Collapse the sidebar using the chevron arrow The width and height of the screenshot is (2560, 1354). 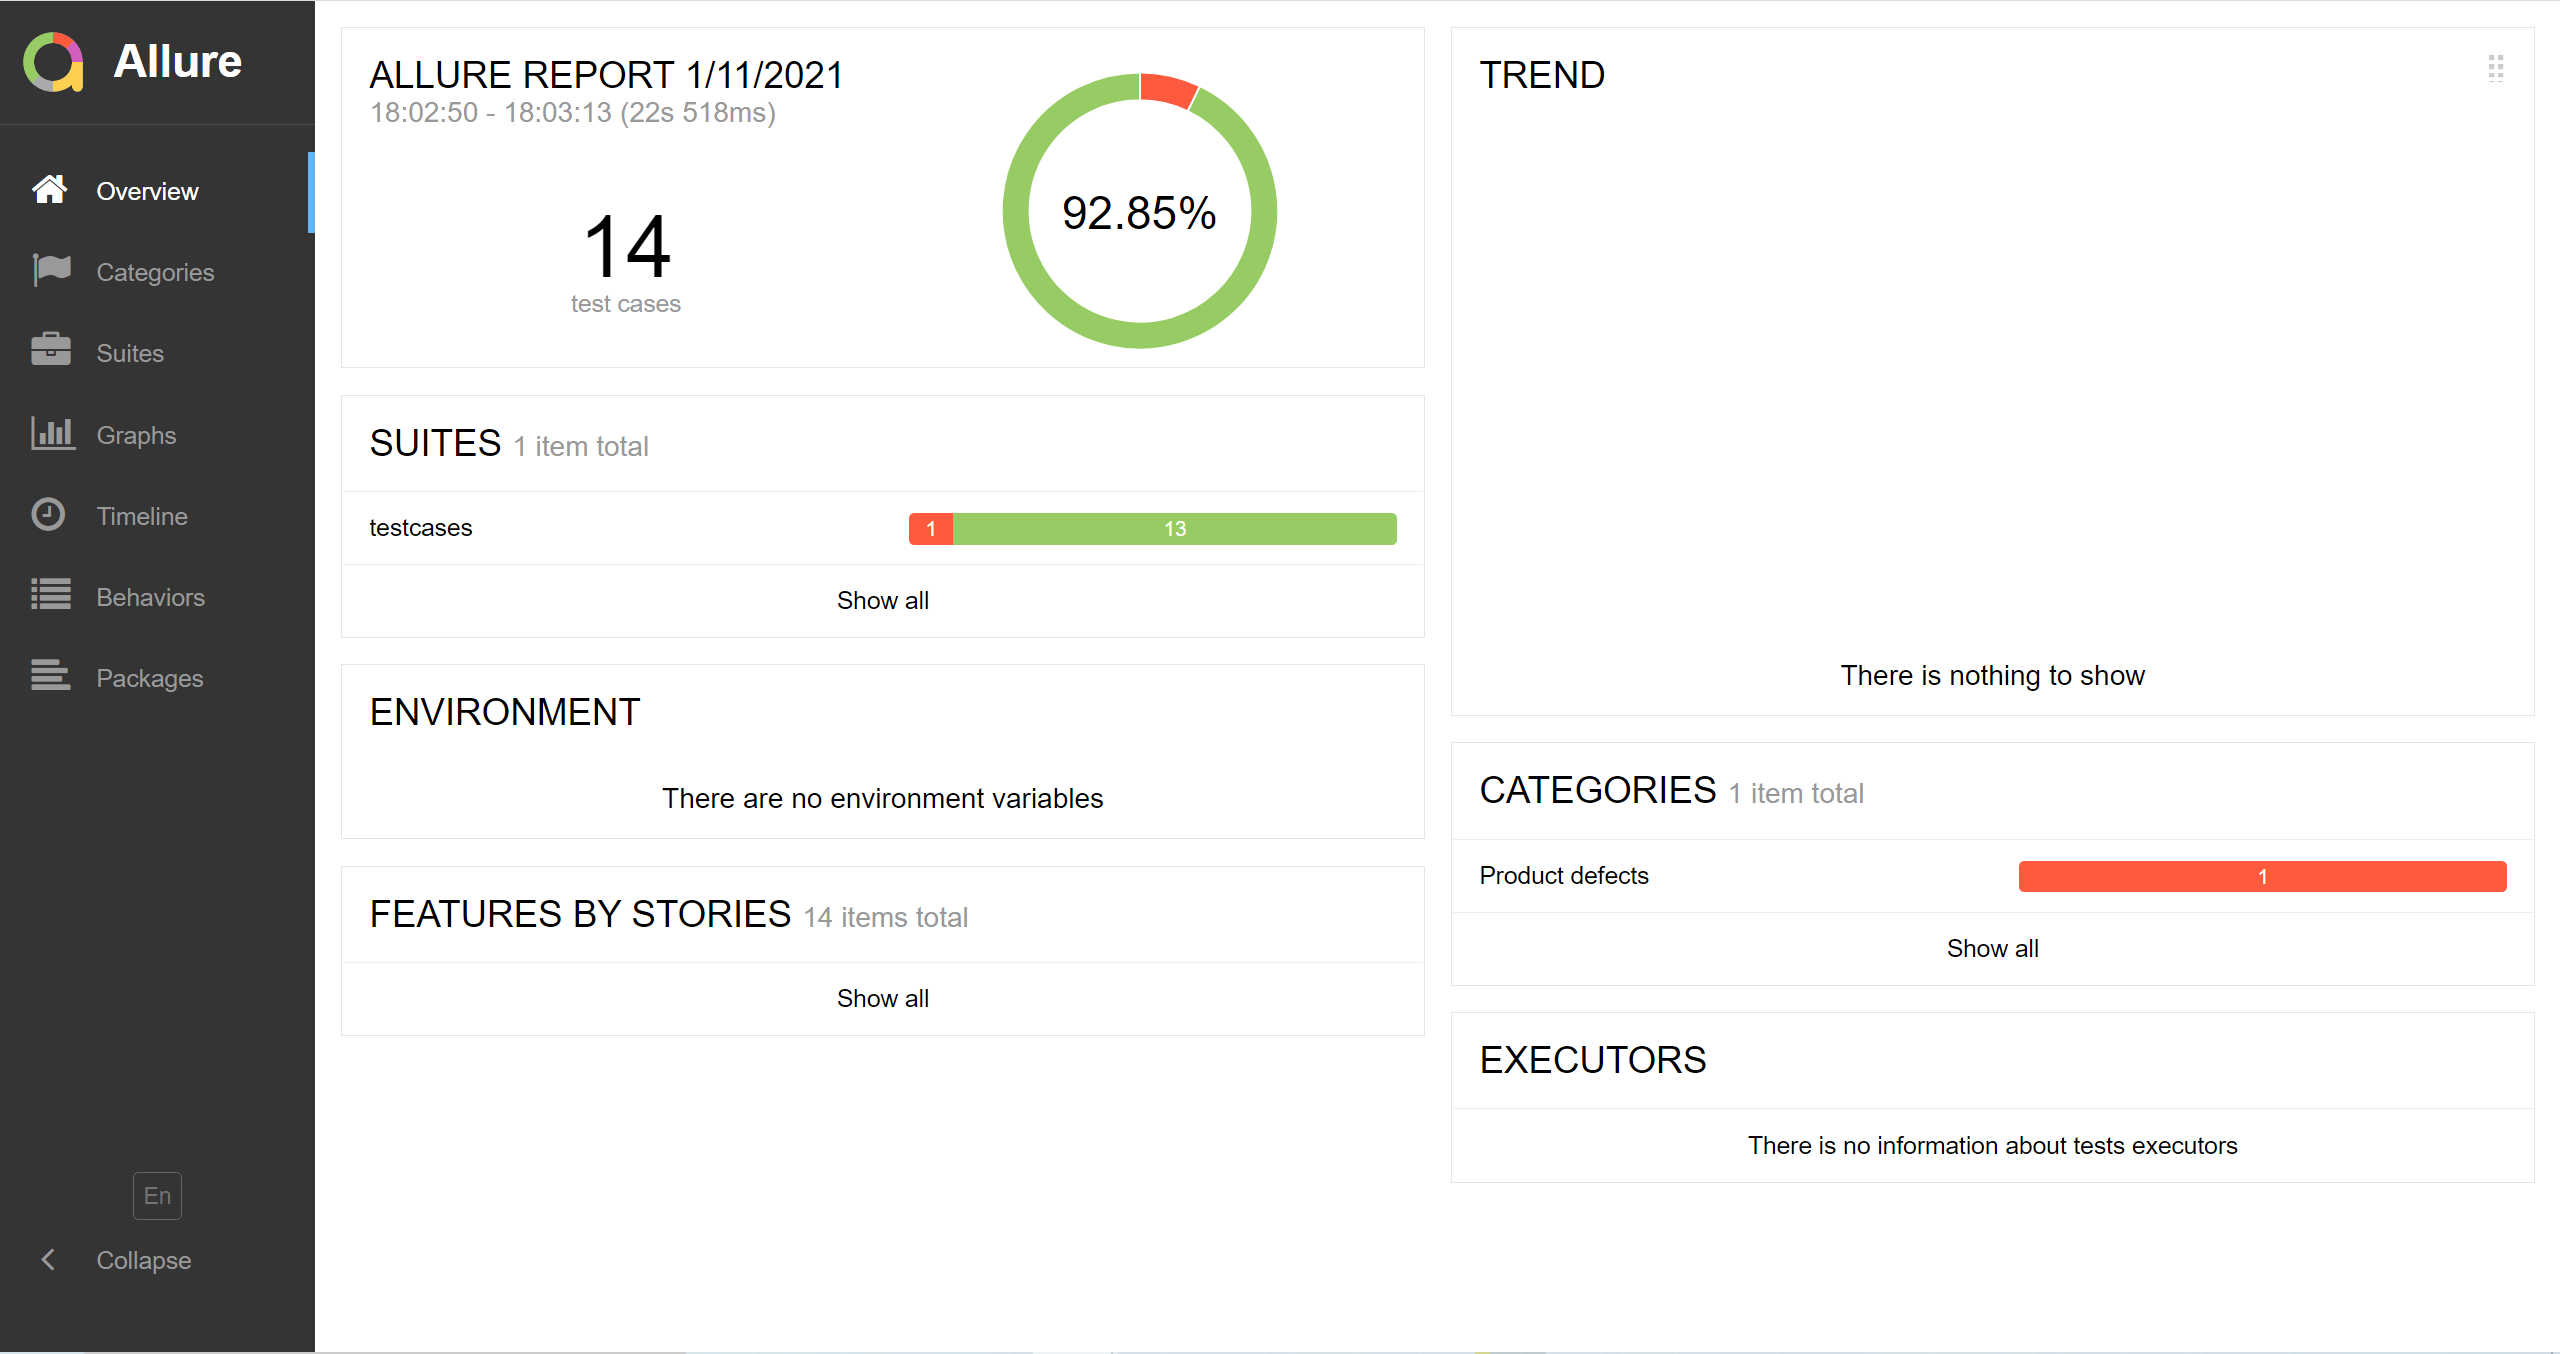(47, 1260)
